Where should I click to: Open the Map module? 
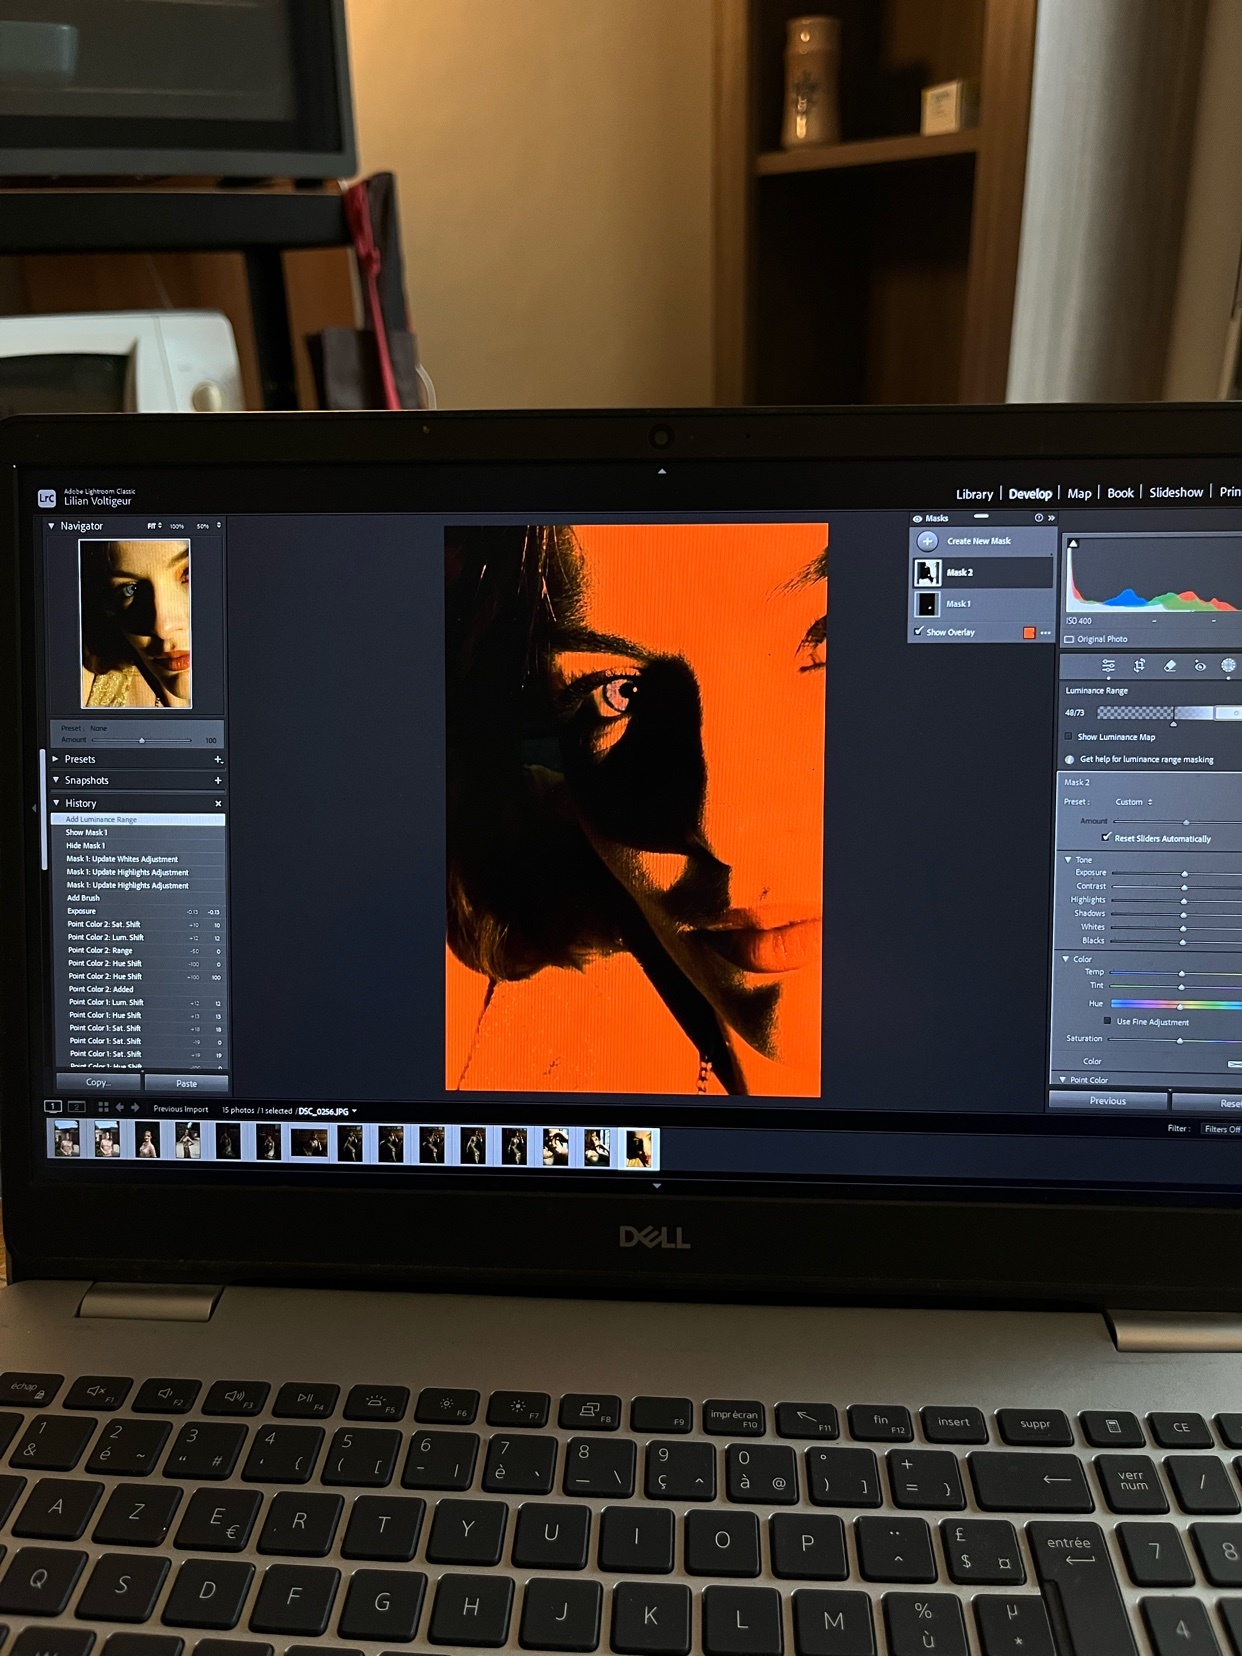[x=1079, y=494]
